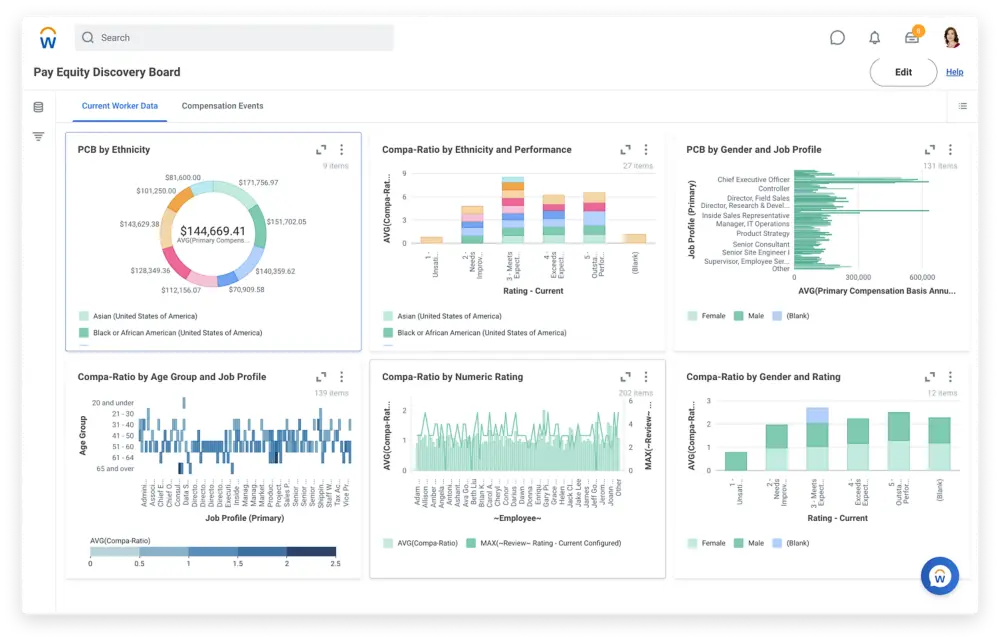Toggle the Female legend on Compa-Ratio by Gender
Screen dimensions: 1000x642
tap(707, 542)
